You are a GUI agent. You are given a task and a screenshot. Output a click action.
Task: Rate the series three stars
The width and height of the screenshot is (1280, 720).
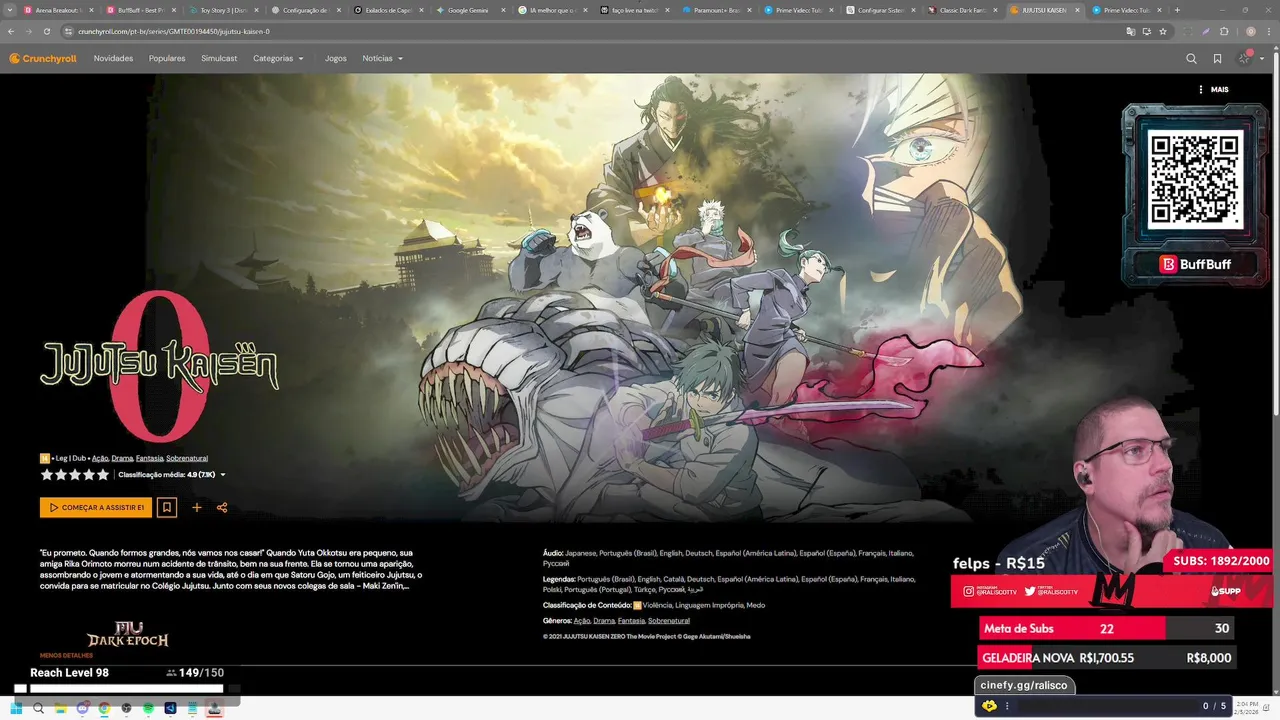74,474
